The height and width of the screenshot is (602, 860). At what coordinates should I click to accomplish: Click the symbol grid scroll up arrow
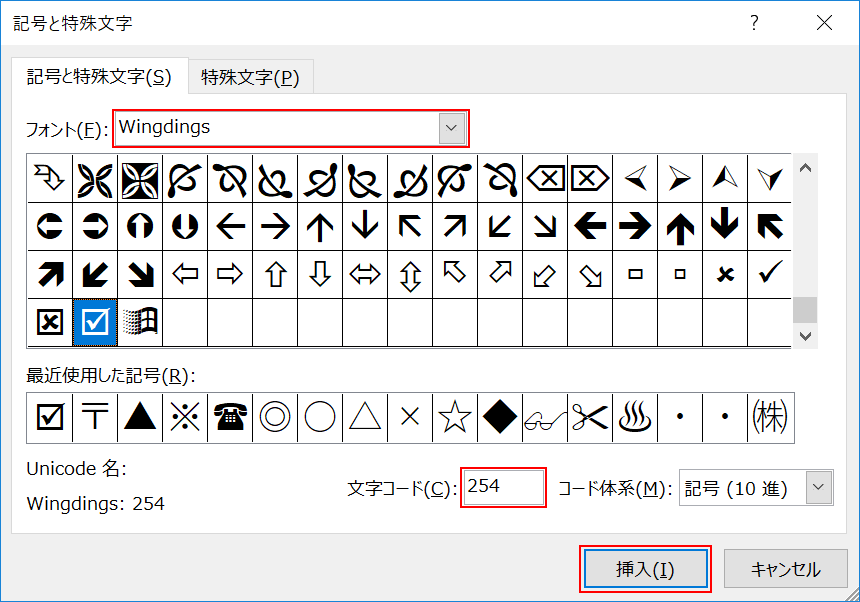805,168
